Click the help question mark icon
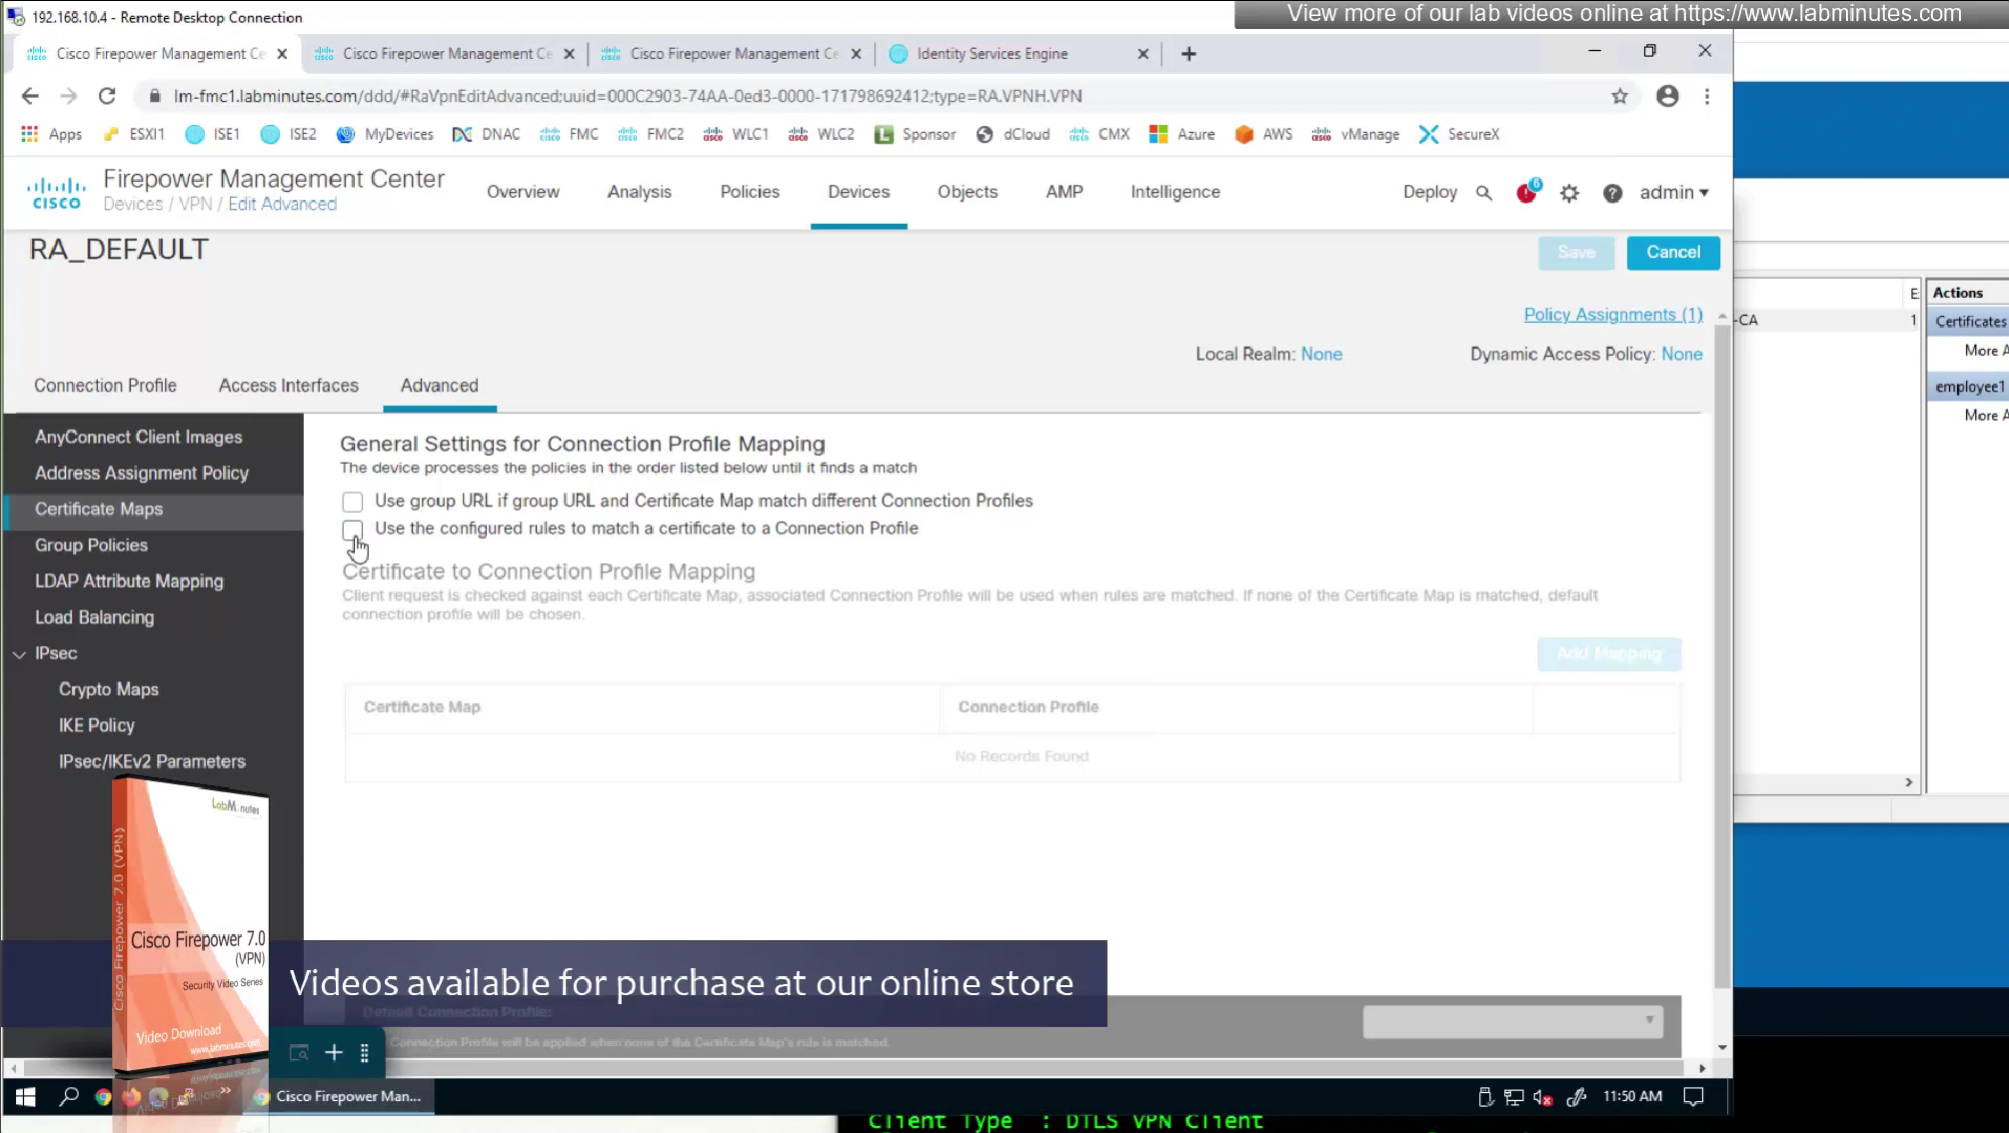This screenshot has width=2009, height=1133. pos(1612,193)
